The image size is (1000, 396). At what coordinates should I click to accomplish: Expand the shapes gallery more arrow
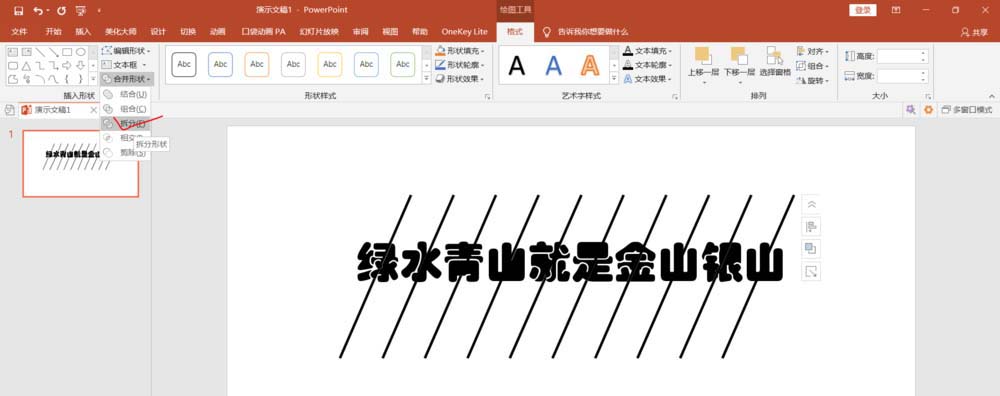click(93, 79)
